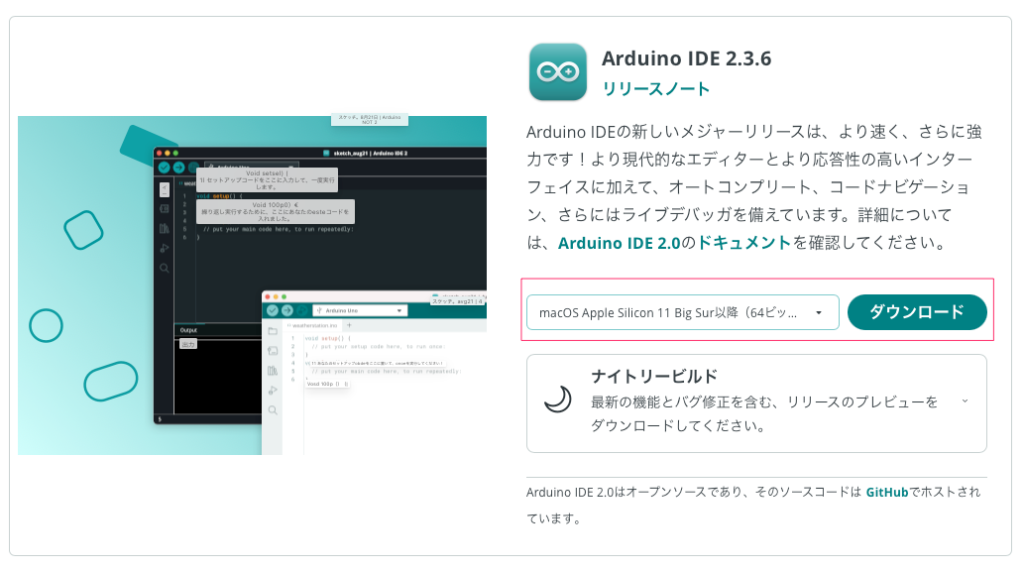Open the macOS Apple Silicon OS selection dropdown

(x=682, y=312)
